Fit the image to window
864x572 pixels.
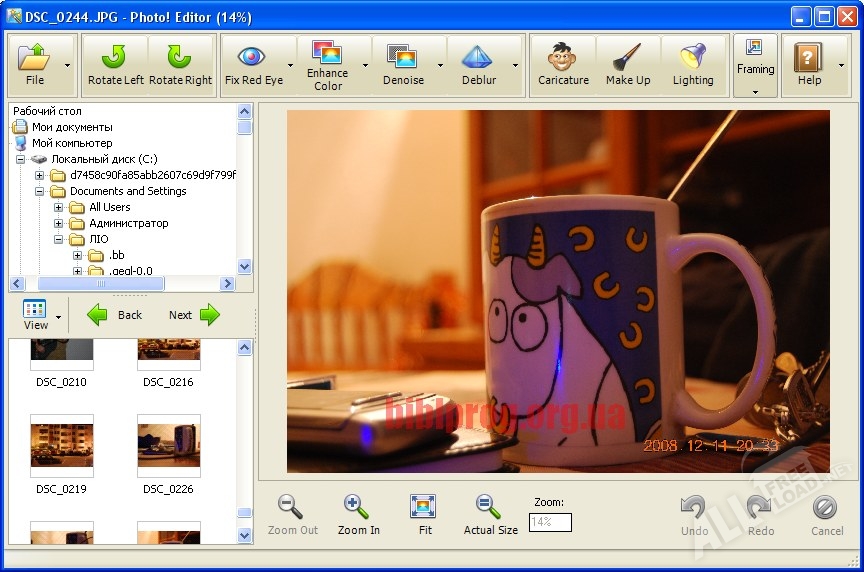(424, 514)
